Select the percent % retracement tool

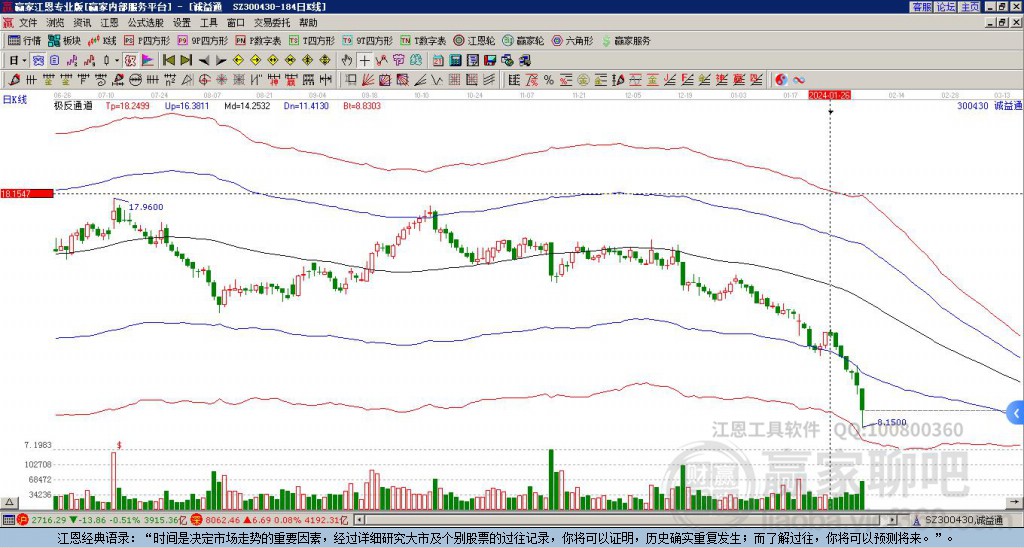pyautogui.click(x=549, y=80)
